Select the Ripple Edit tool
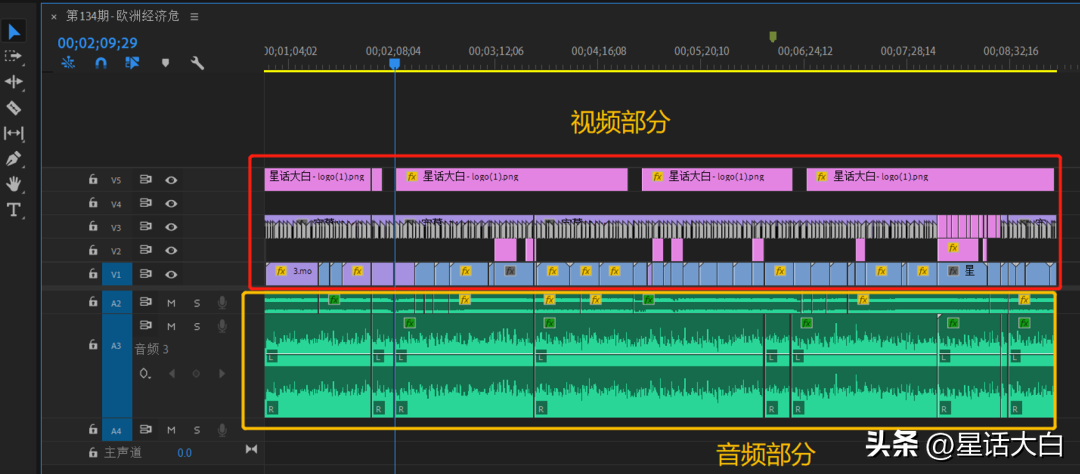The width and height of the screenshot is (1080, 474). (14, 82)
